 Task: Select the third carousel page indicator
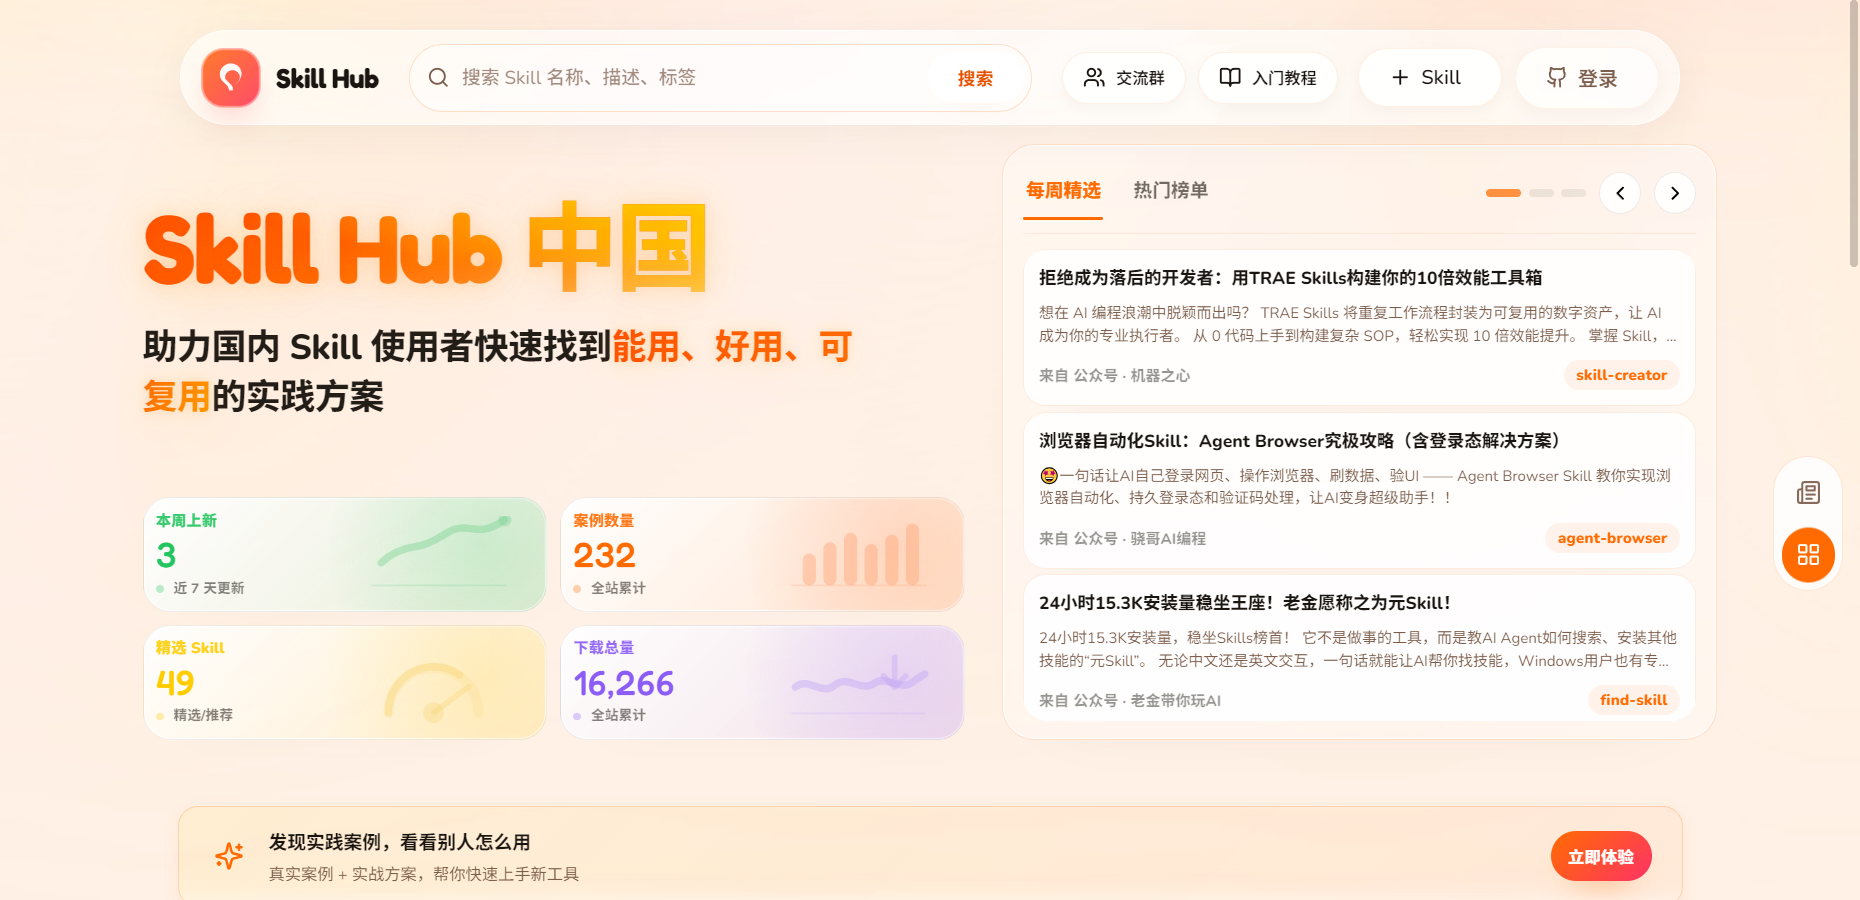pyautogui.click(x=1574, y=193)
